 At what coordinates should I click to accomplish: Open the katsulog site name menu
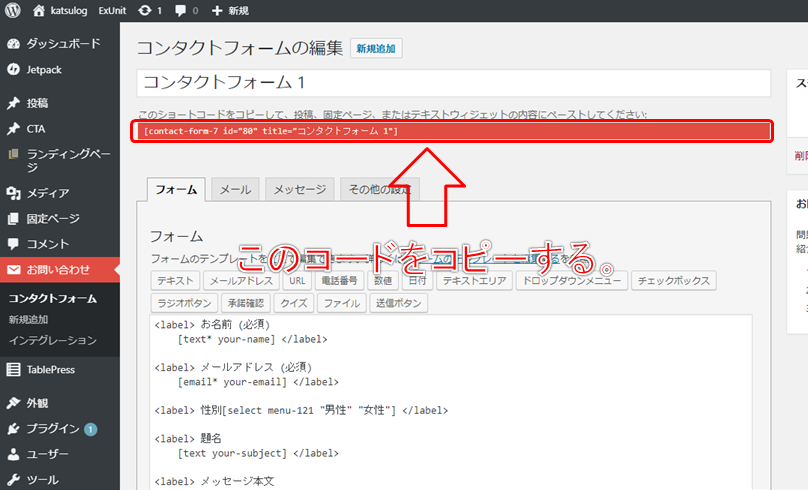69,10
